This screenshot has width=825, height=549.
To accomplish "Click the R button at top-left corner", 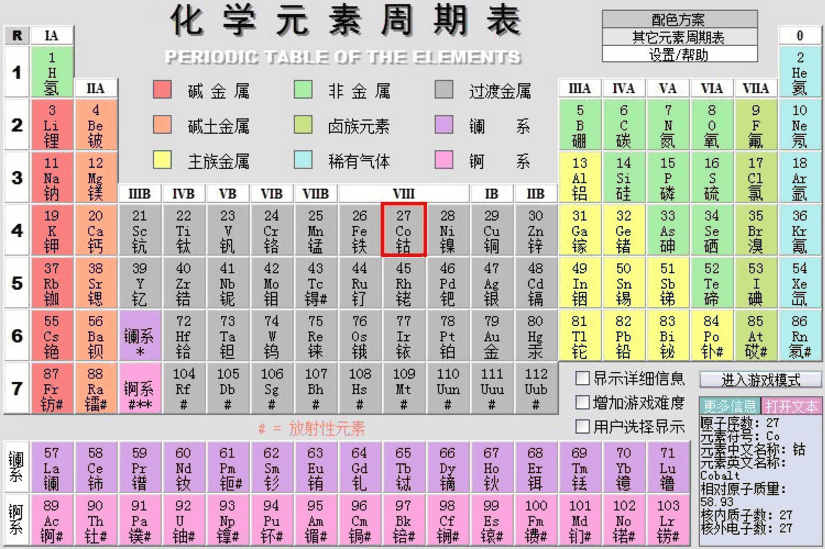I will [16, 36].
